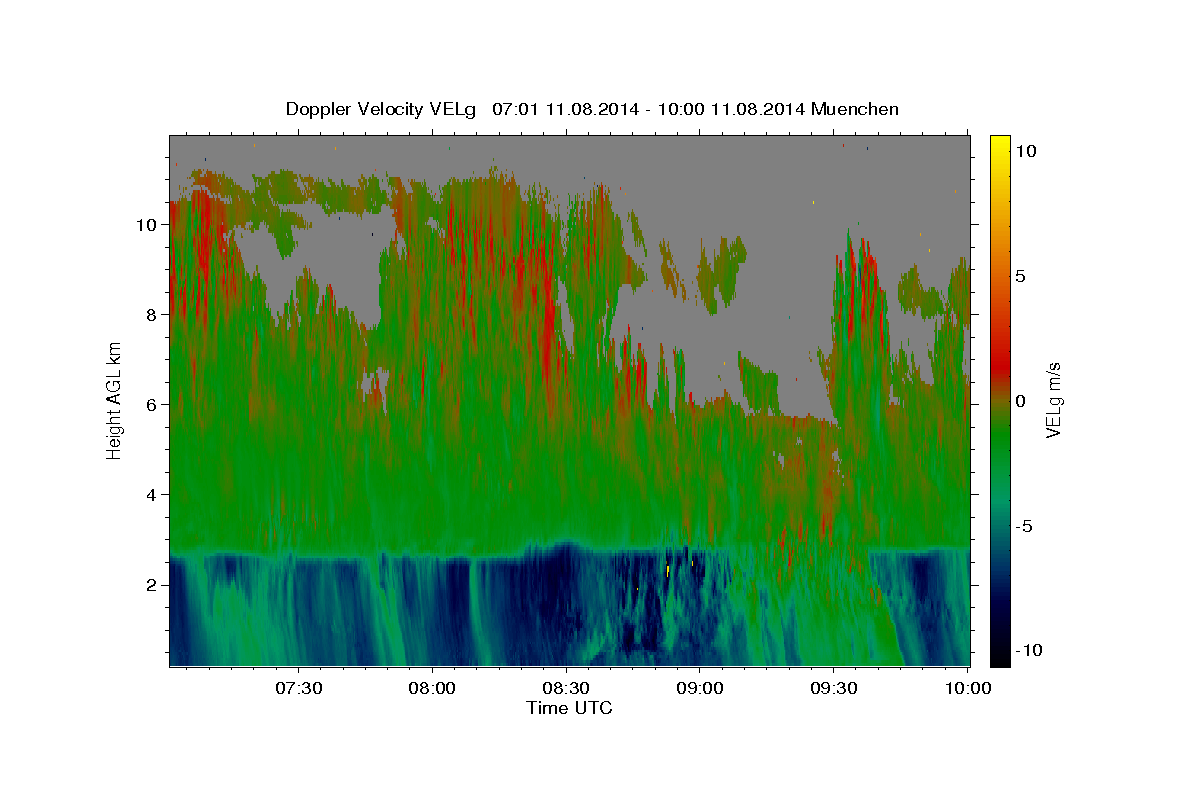Click the height axis label '2'

(x=151, y=585)
